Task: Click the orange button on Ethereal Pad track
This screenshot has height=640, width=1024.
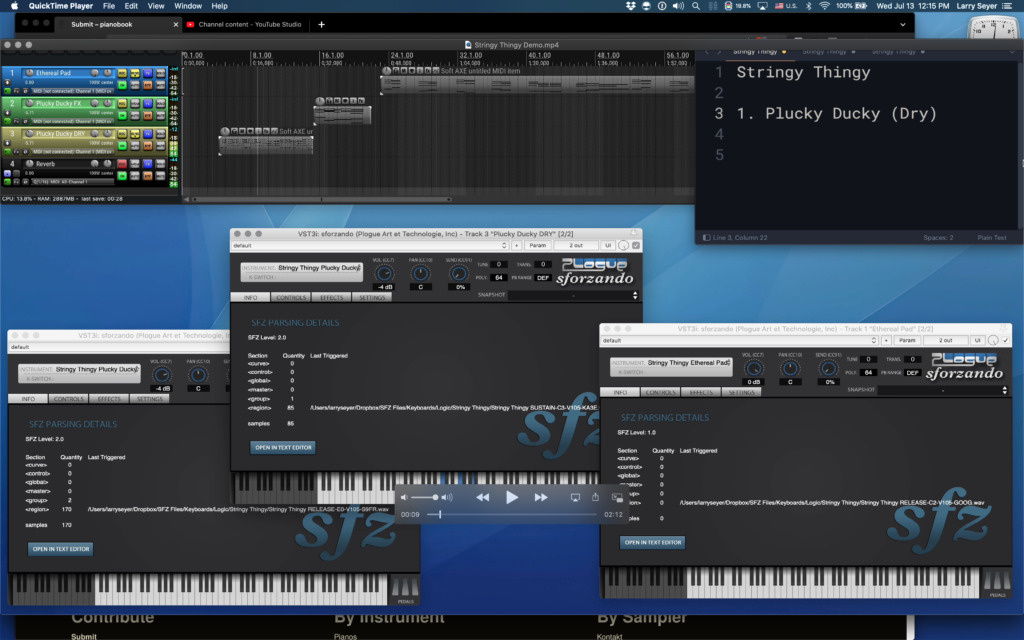Action: click(148, 85)
